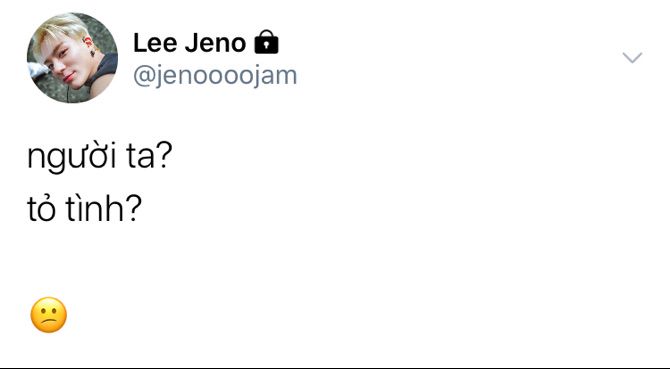Click the word "tình?" in the tweet
This screenshot has width=670, height=369.
pos(103,210)
